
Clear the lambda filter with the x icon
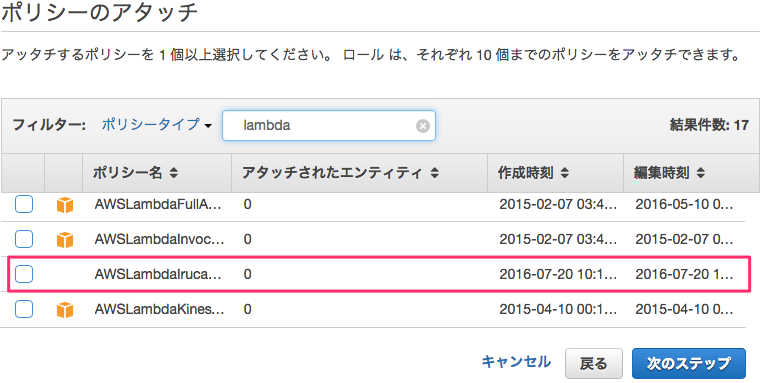(x=423, y=126)
